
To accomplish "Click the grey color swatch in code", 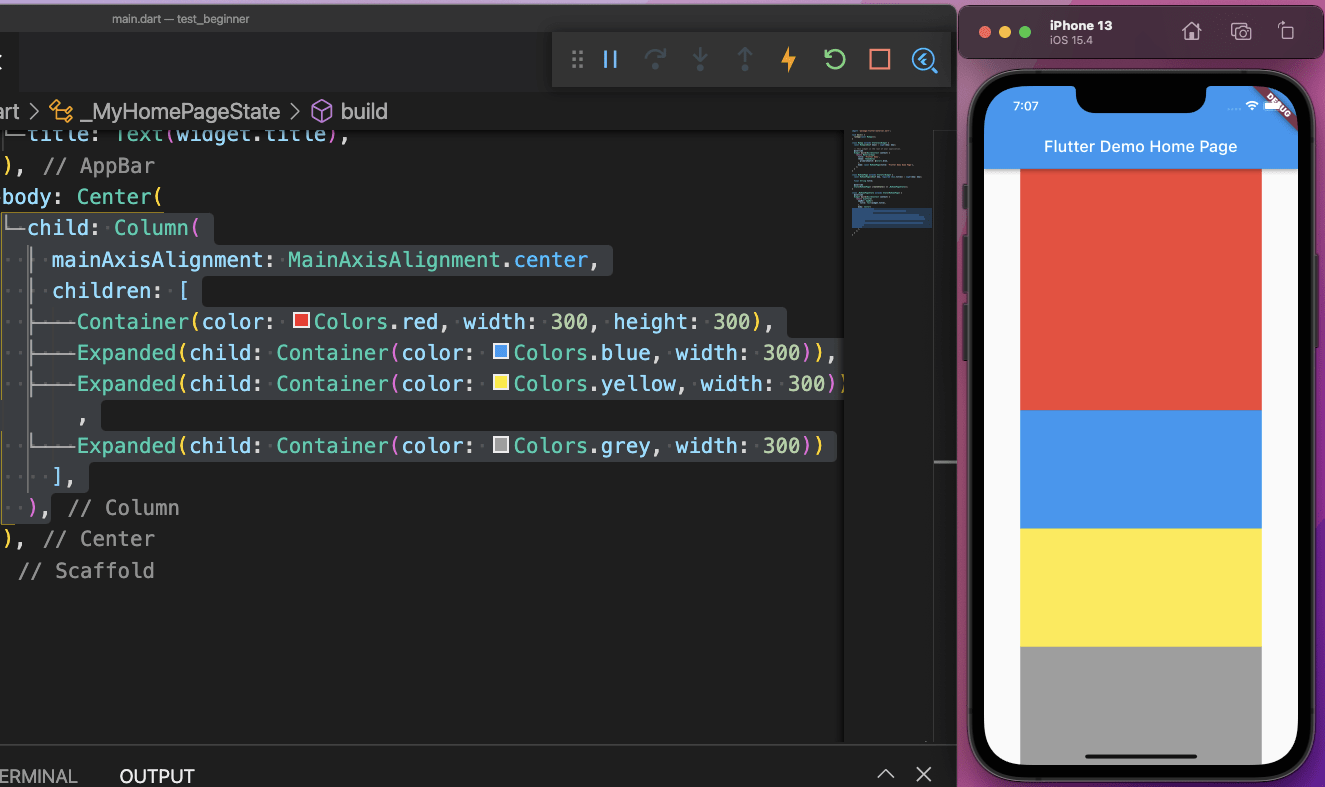I will (501, 445).
